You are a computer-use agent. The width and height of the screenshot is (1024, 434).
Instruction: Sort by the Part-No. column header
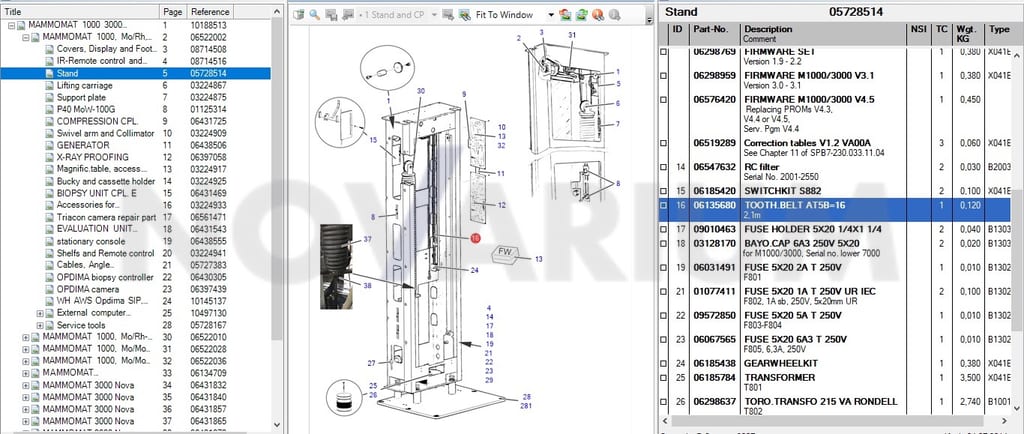tap(714, 35)
